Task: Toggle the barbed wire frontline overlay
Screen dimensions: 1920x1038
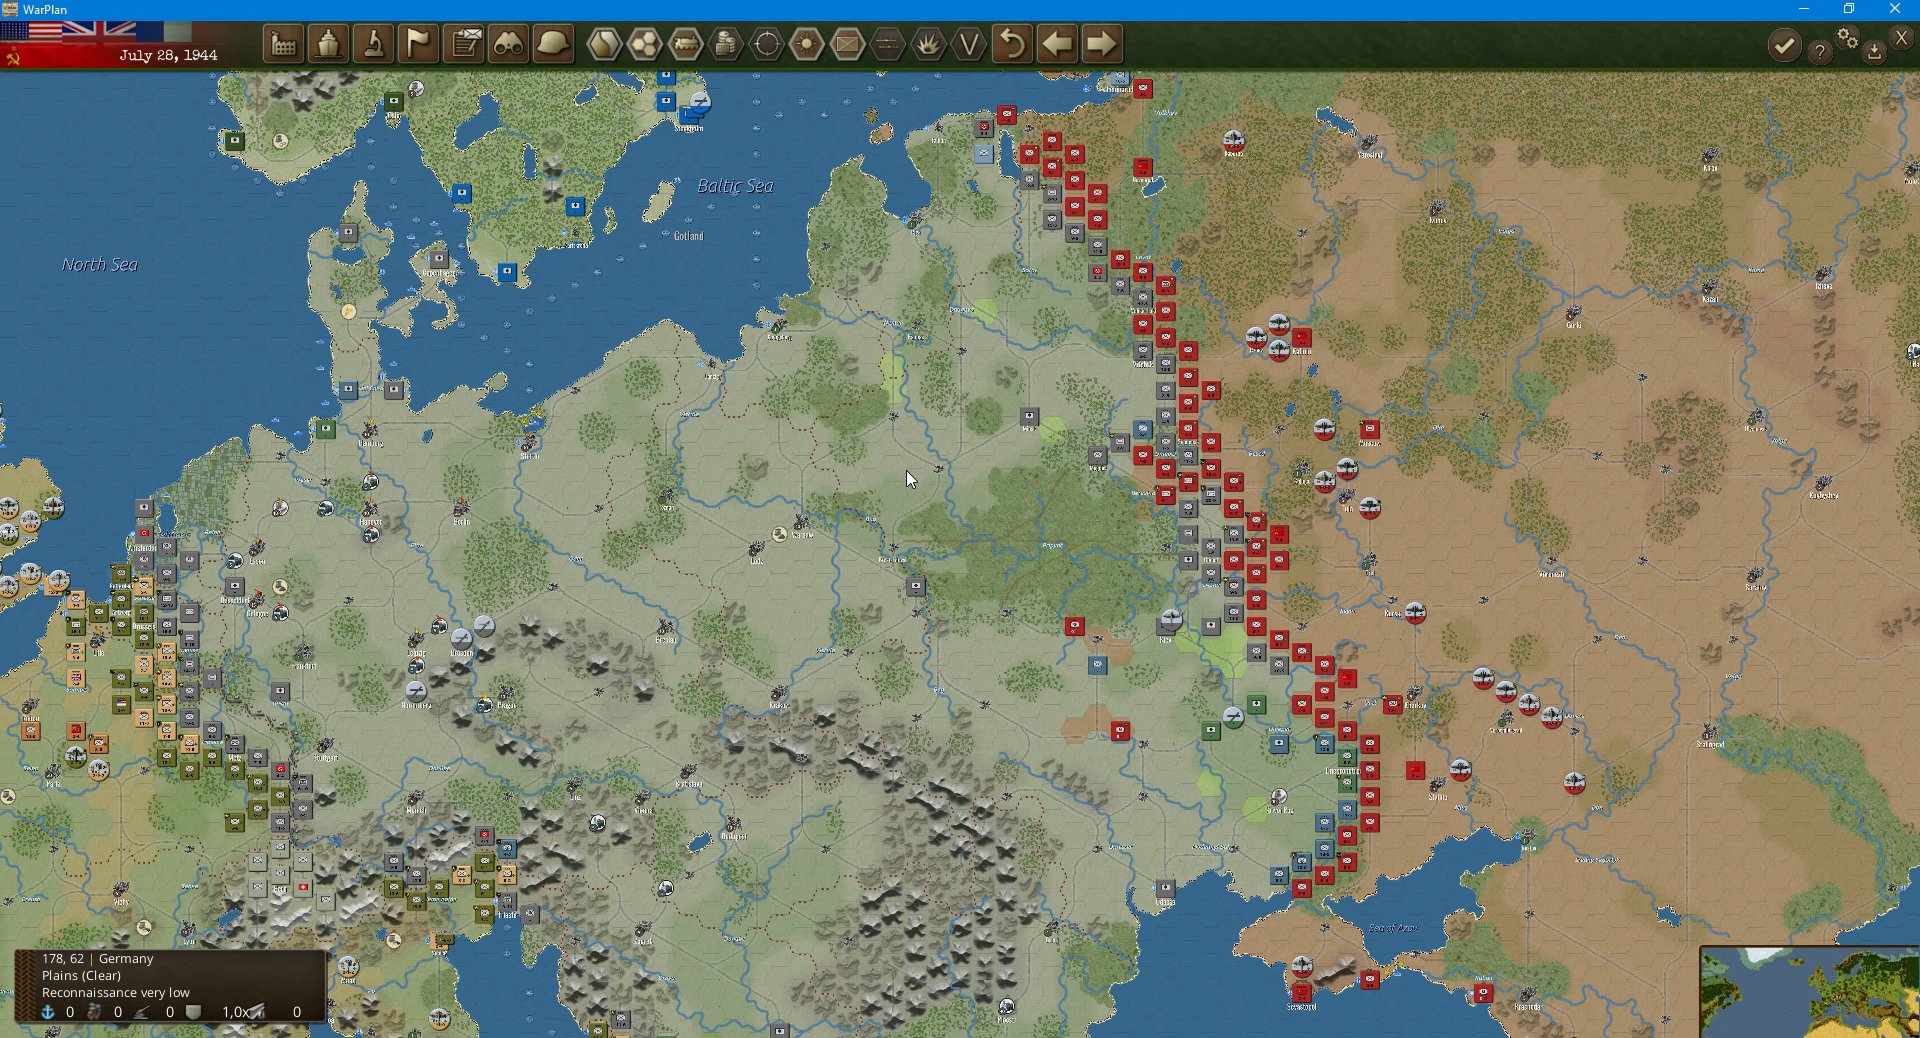Action: tap(888, 45)
